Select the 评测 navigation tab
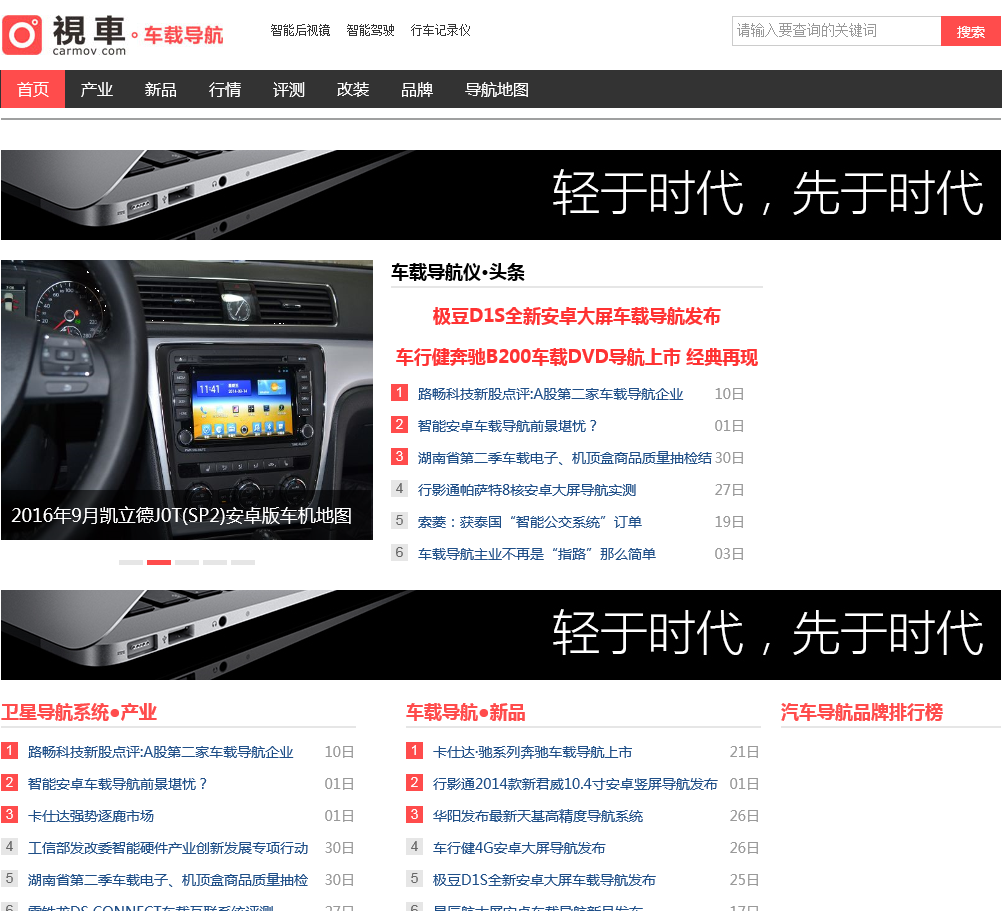 [288, 89]
